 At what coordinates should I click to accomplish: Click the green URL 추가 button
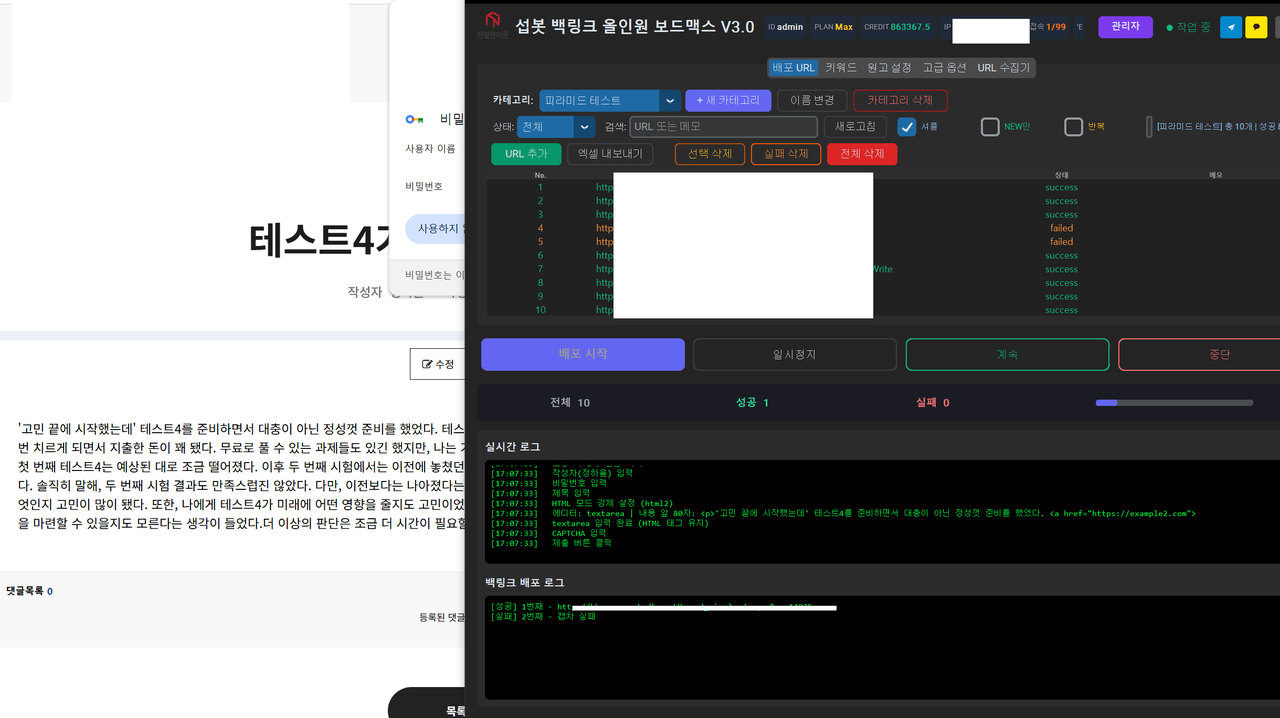pos(526,154)
